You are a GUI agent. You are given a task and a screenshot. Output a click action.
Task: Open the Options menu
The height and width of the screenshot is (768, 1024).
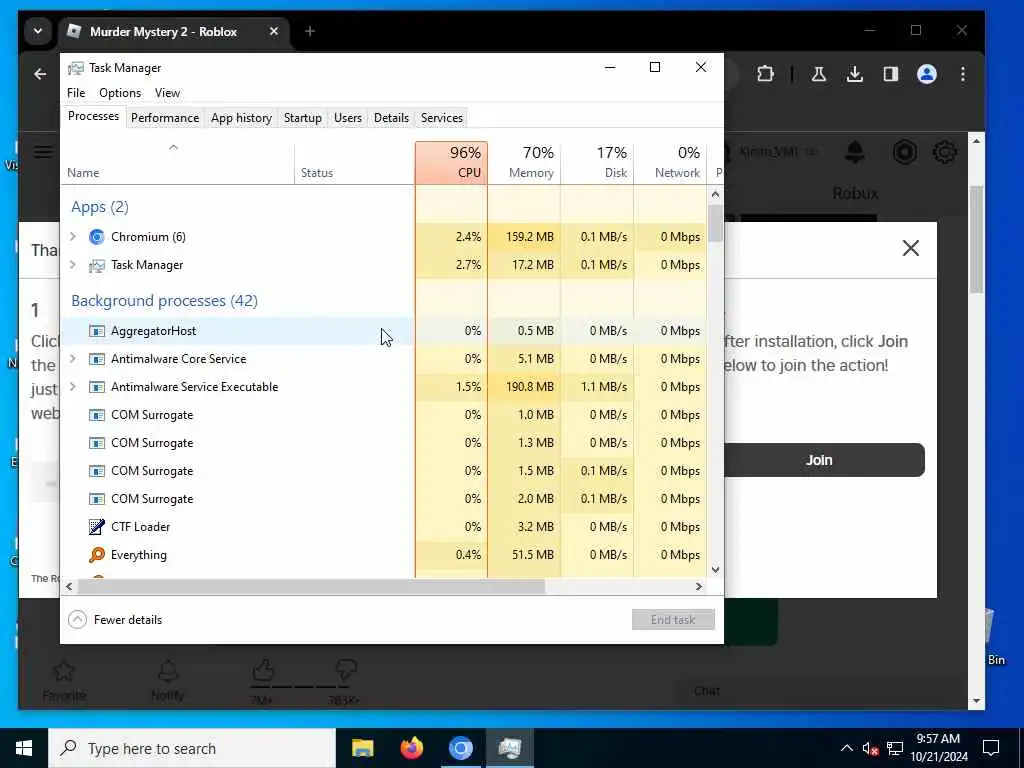[120, 93]
